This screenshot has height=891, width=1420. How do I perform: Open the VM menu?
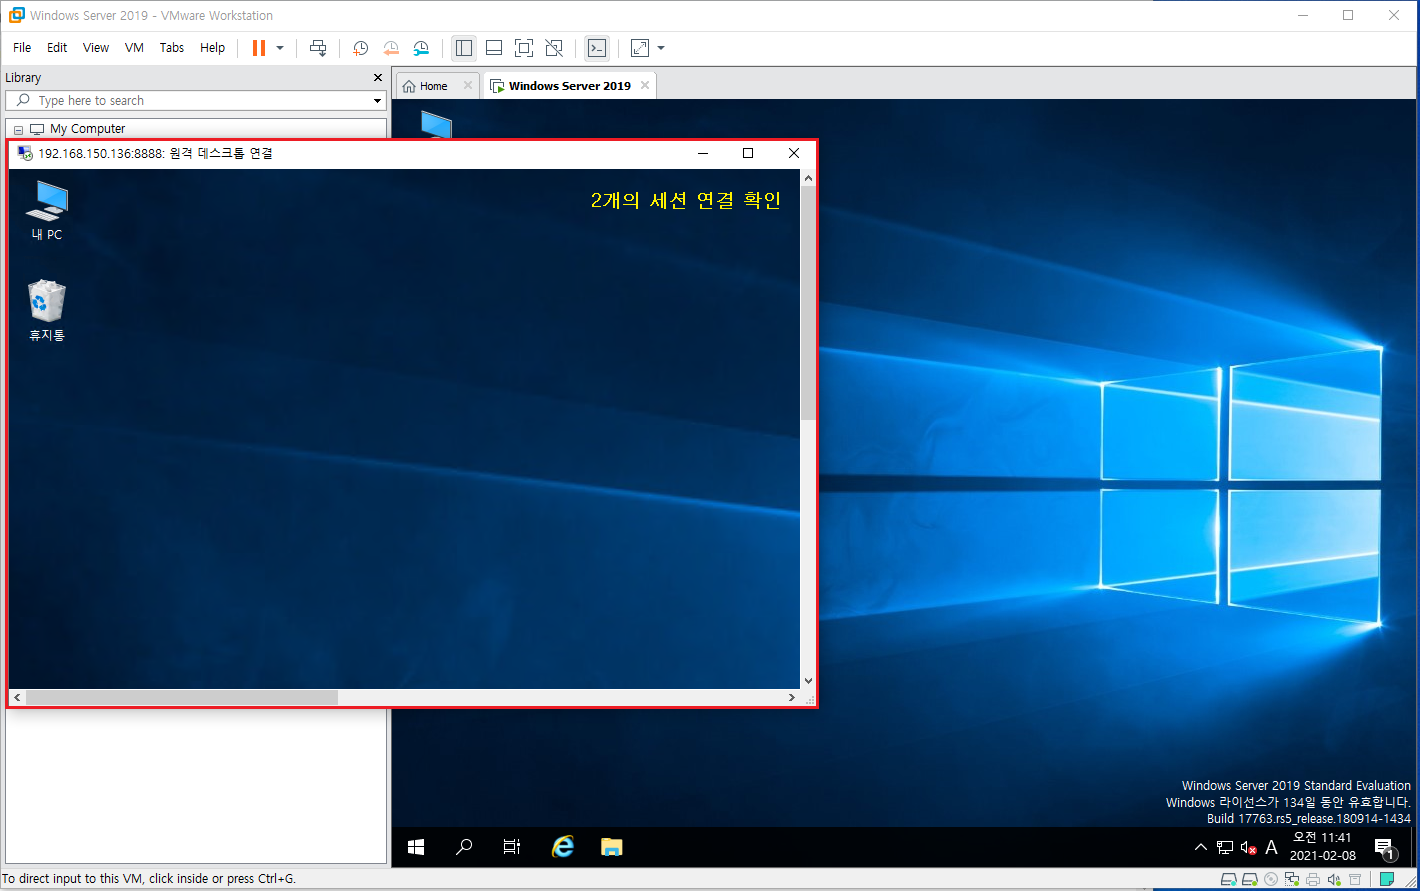tap(134, 48)
